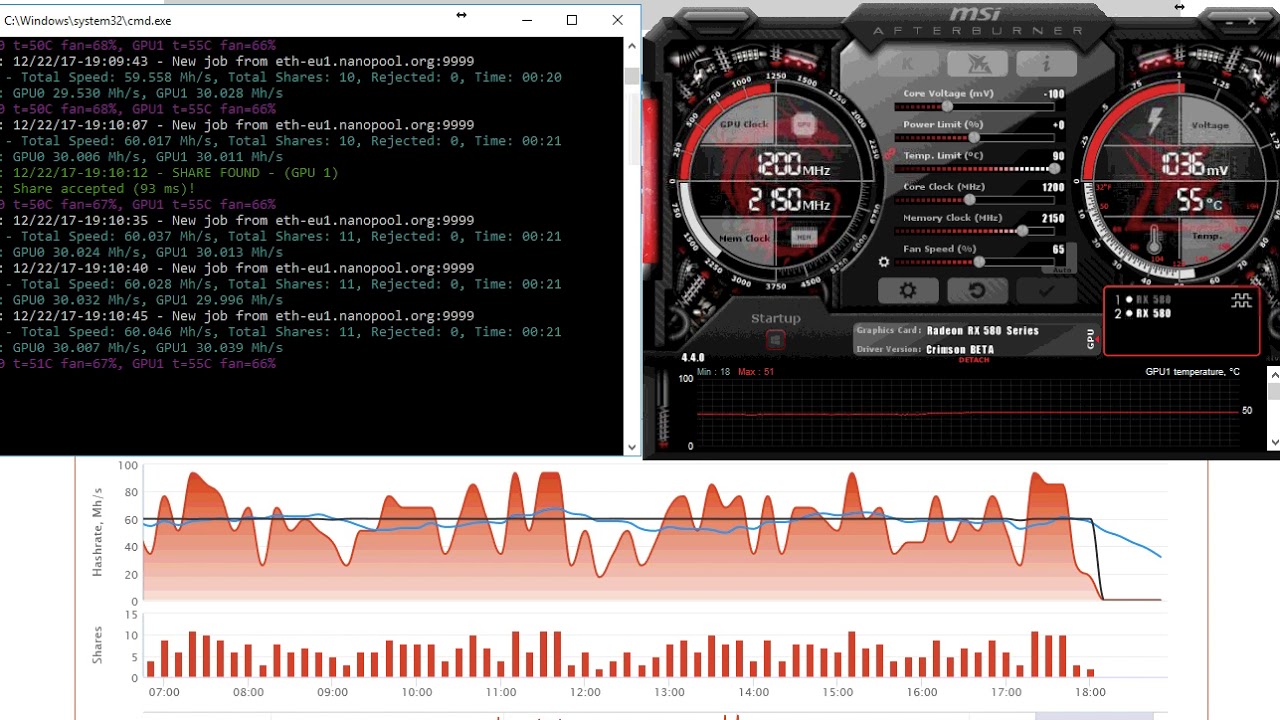Viewport: 1280px width, 720px height.
Task: Click cmd window scrollbar up arrow
Action: pyautogui.click(x=631, y=45)
